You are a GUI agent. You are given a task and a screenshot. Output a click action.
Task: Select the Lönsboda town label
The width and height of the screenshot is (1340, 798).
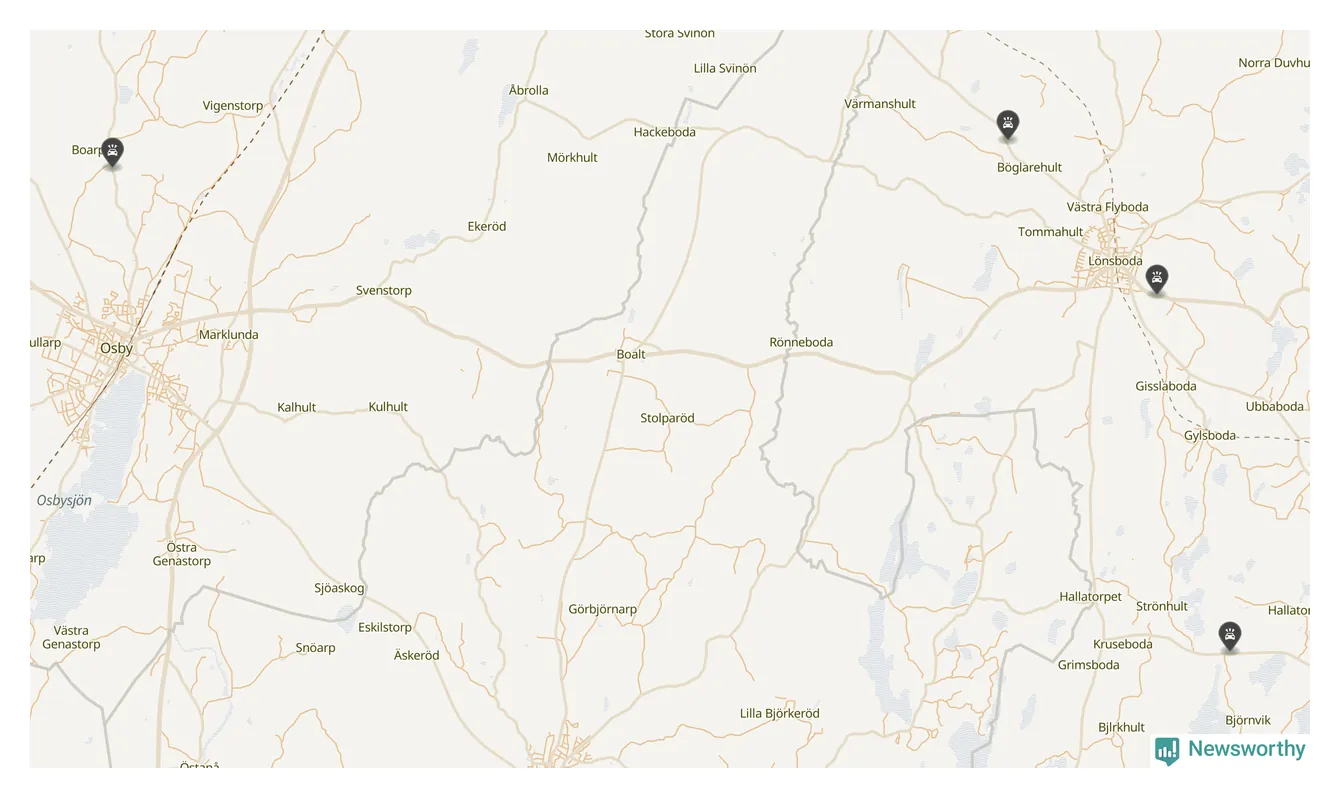click(1115, 261)
